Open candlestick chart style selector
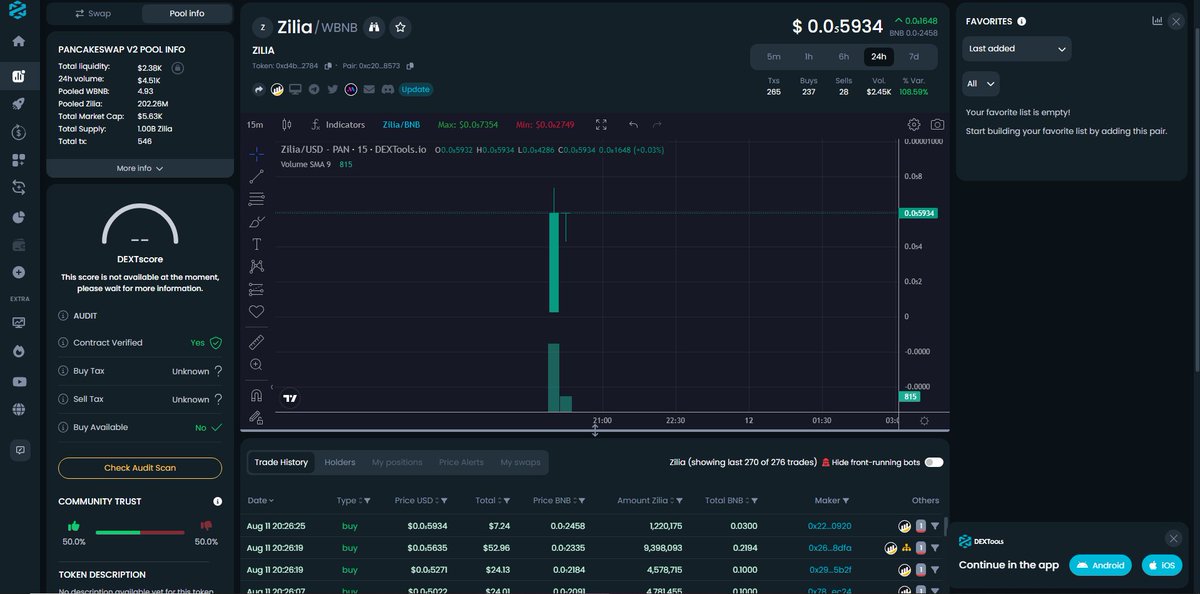 pyautogui.click(x=287, y=125)
